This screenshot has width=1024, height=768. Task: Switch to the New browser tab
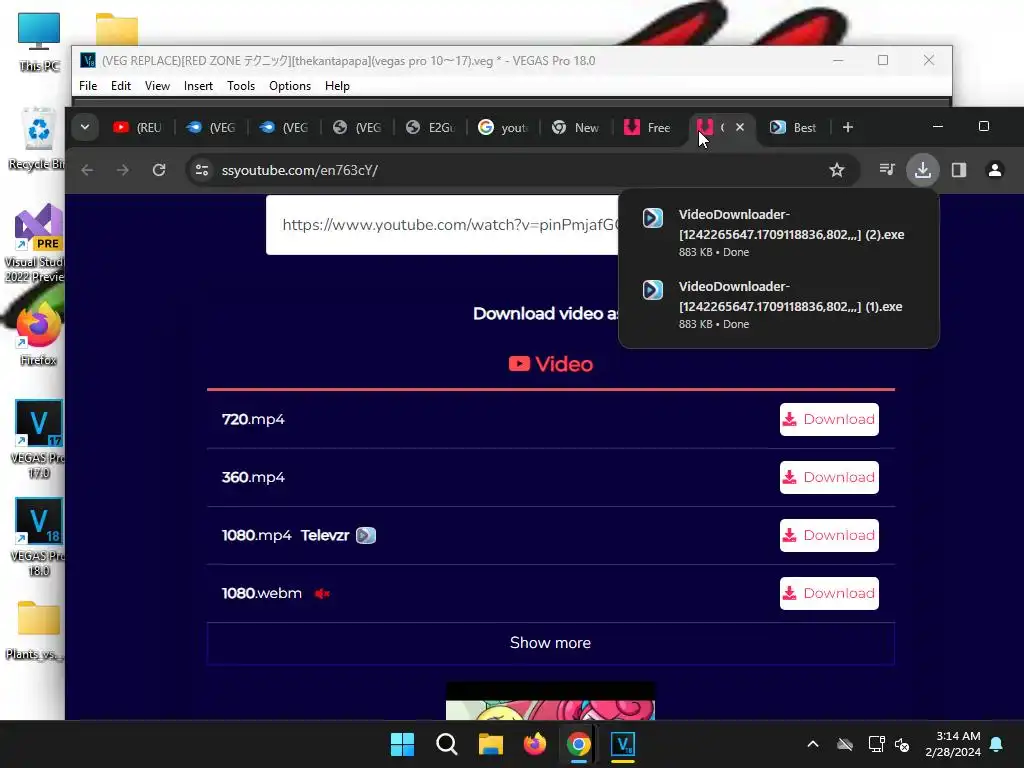pos(577,127)
